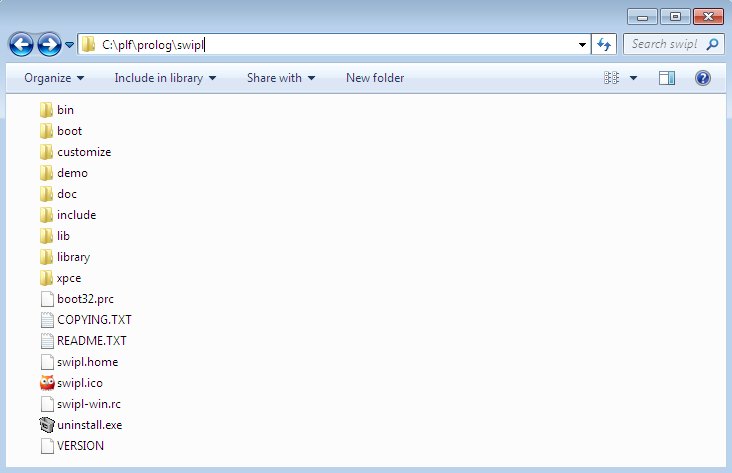732x473 pixels.
Task: Select the library folder icon
Action: (x=46, y=257)
